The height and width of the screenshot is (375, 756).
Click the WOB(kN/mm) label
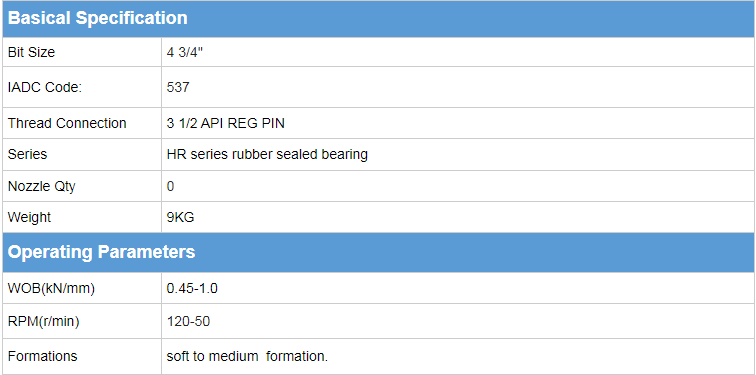(x=52, y=288)
